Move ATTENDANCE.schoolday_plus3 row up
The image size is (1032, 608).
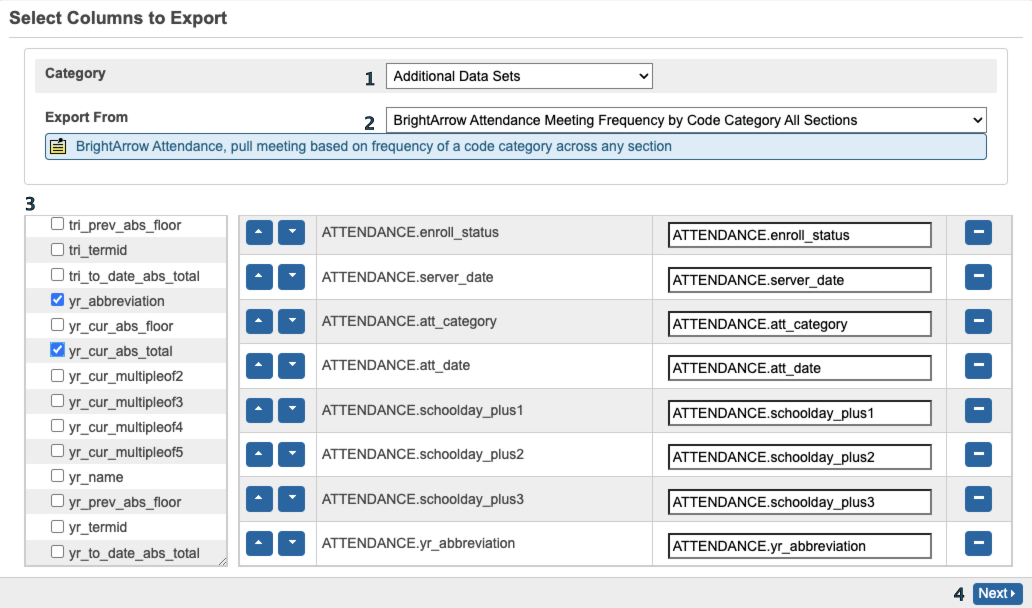click(259, 499)
